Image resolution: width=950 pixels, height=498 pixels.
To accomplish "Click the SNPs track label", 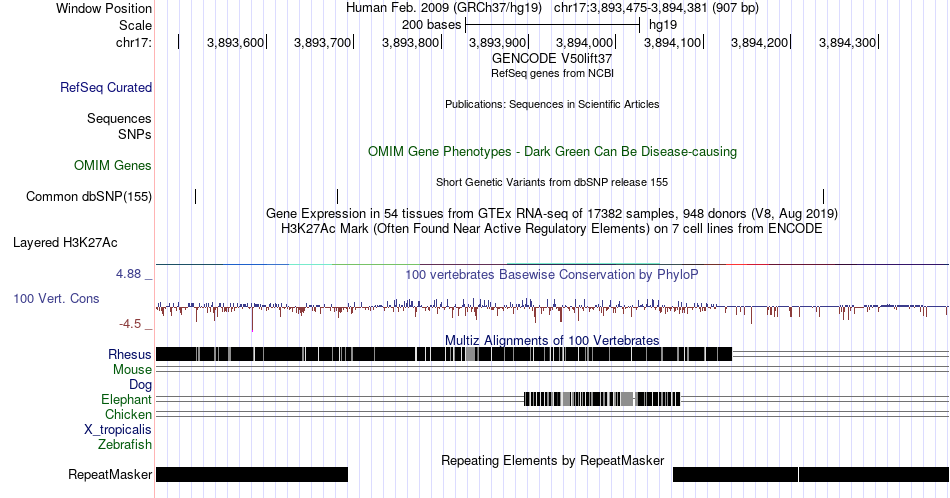I will pos(135,134).
